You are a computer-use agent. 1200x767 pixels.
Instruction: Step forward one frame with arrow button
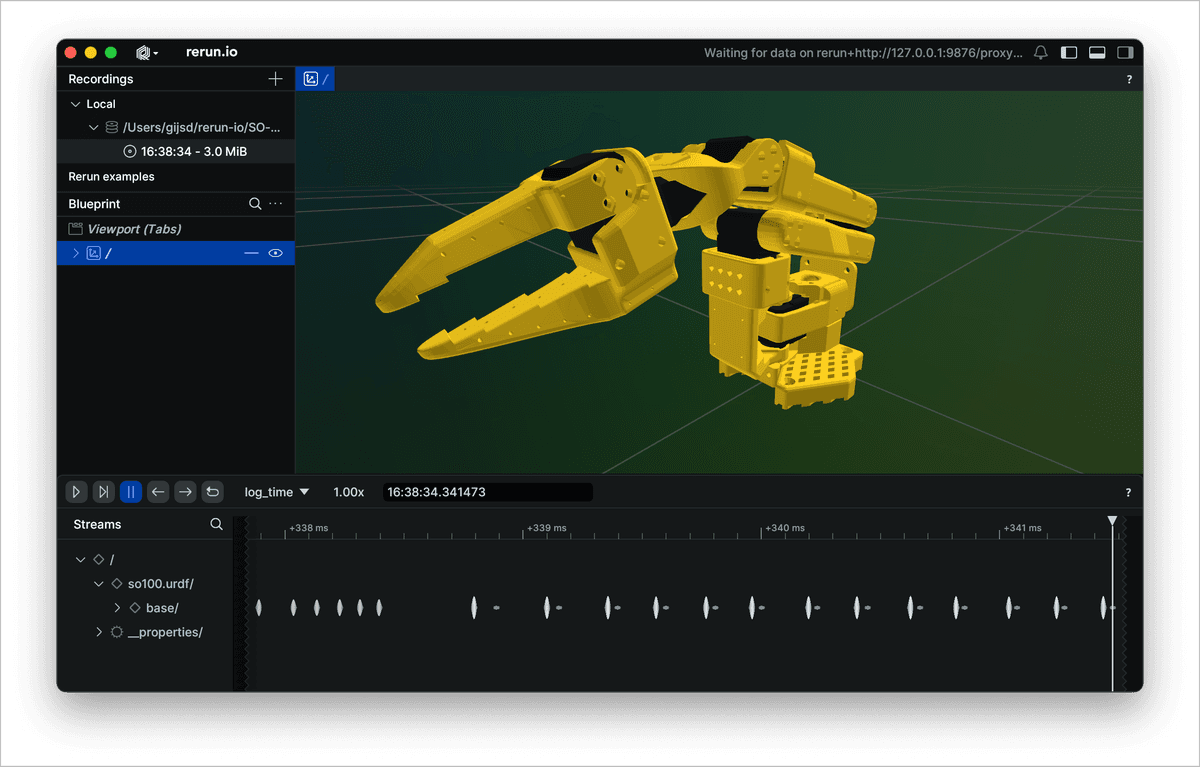coord(185,491)
